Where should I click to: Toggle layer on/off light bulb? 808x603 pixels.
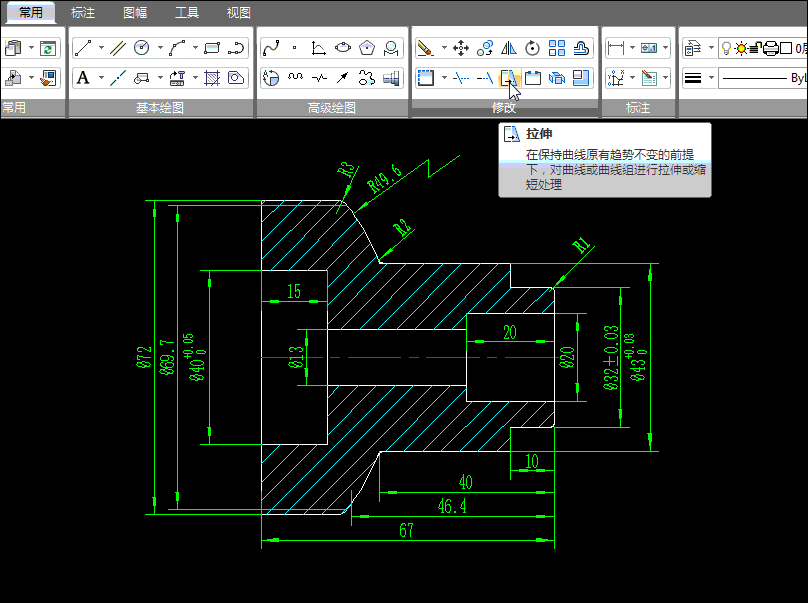coord(726,48)
